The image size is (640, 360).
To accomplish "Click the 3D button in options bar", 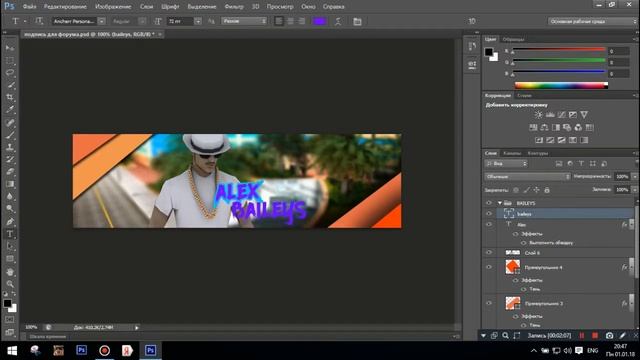I will pyautogui.click(x=472, y=21).
